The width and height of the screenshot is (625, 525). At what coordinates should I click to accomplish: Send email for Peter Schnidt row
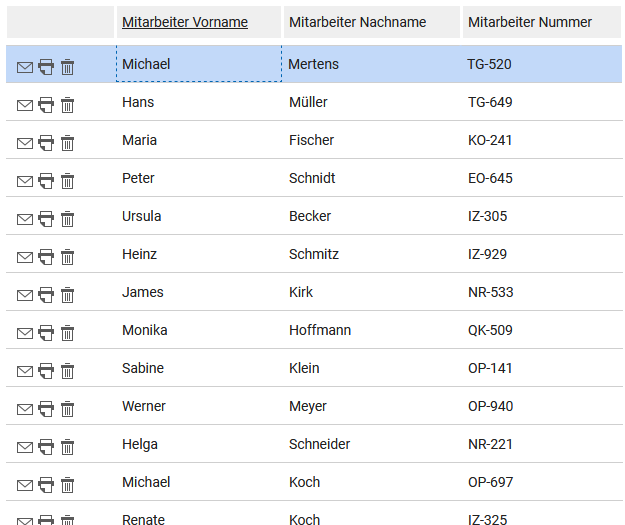click(25, 181)
